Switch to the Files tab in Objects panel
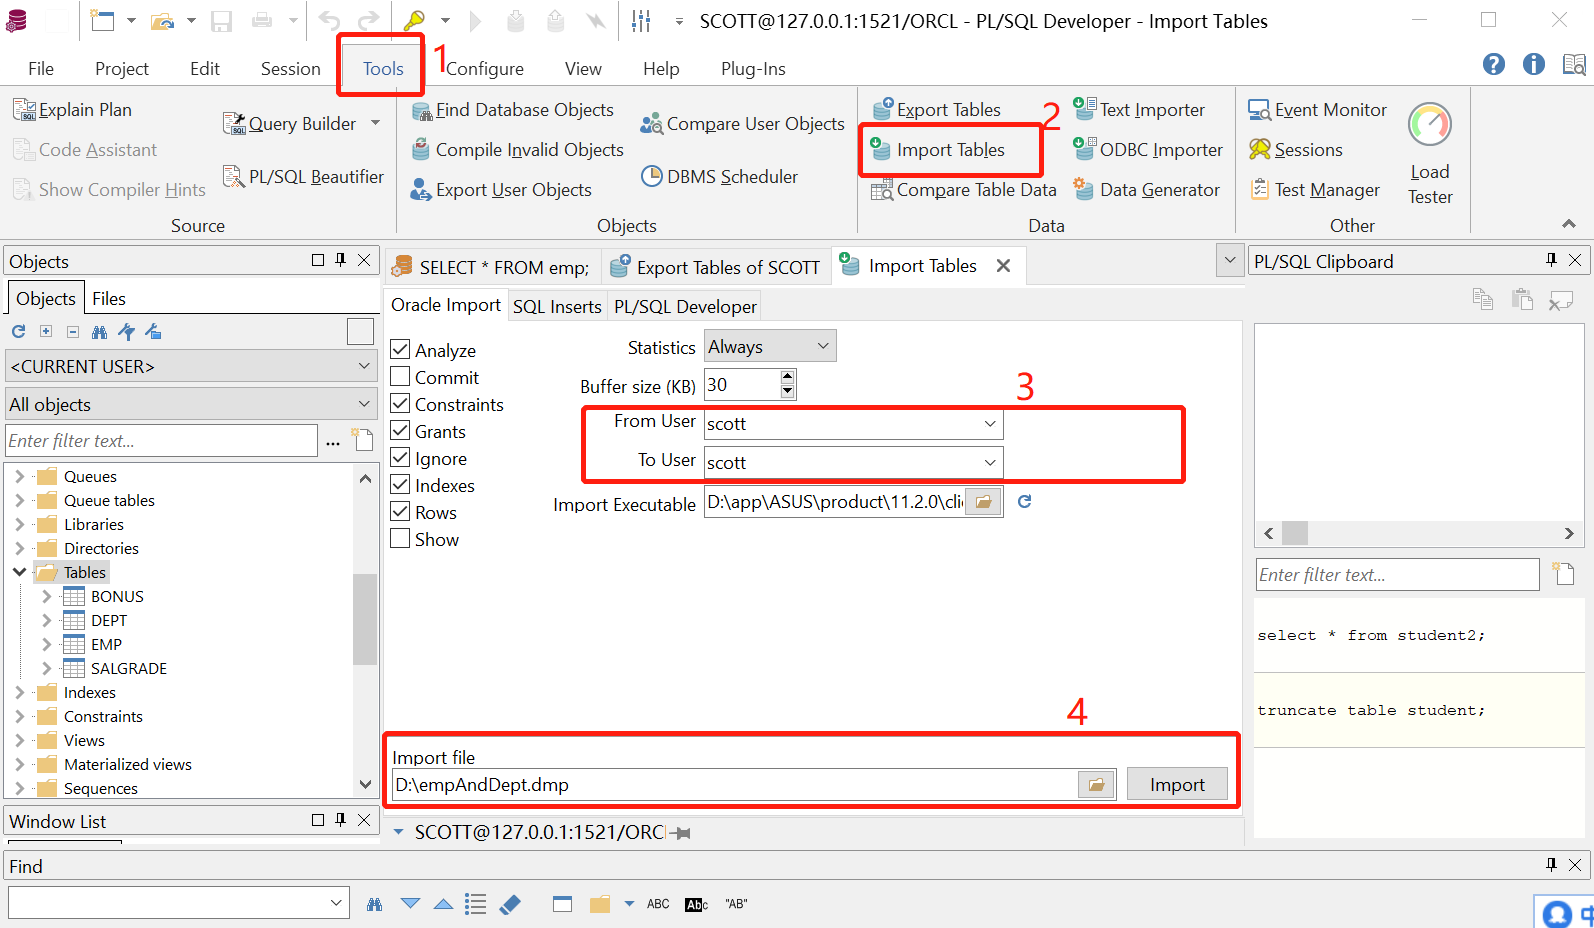1594x928 pixels. [109, 298]
